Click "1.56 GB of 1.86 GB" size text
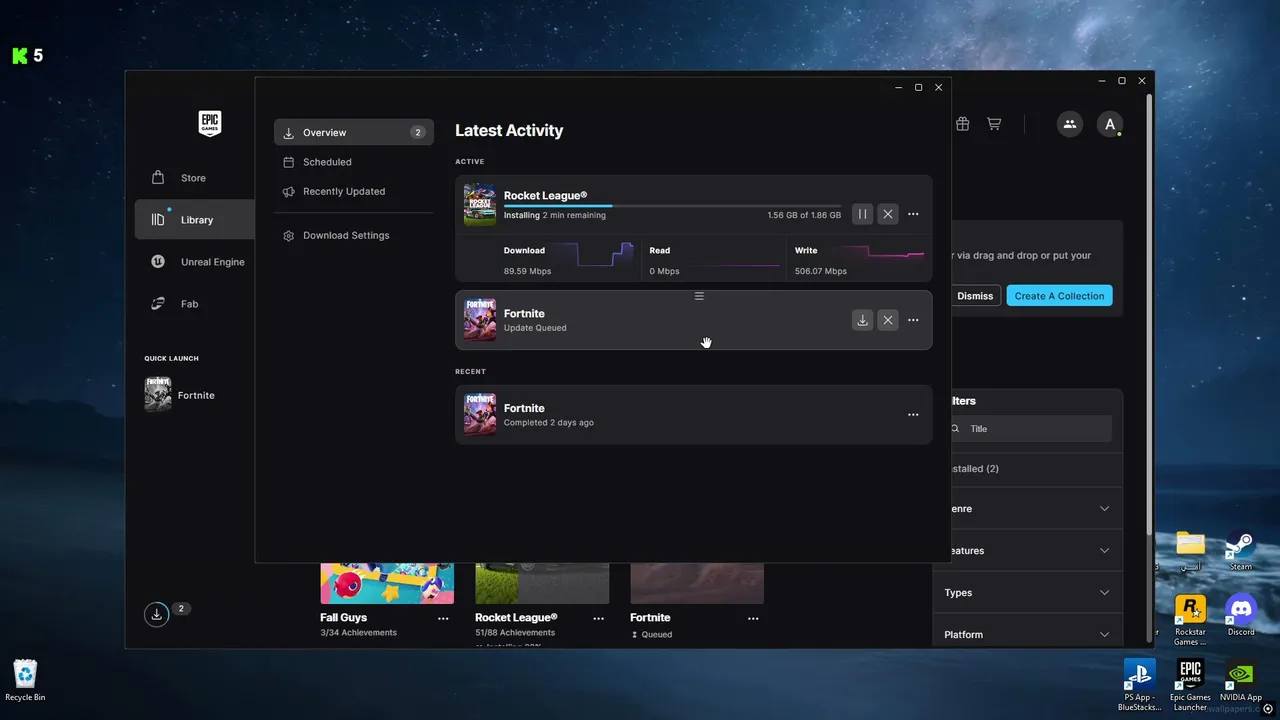Viewport: 1280px width, 720px height. pyautogui.click(x=804, y=215)
